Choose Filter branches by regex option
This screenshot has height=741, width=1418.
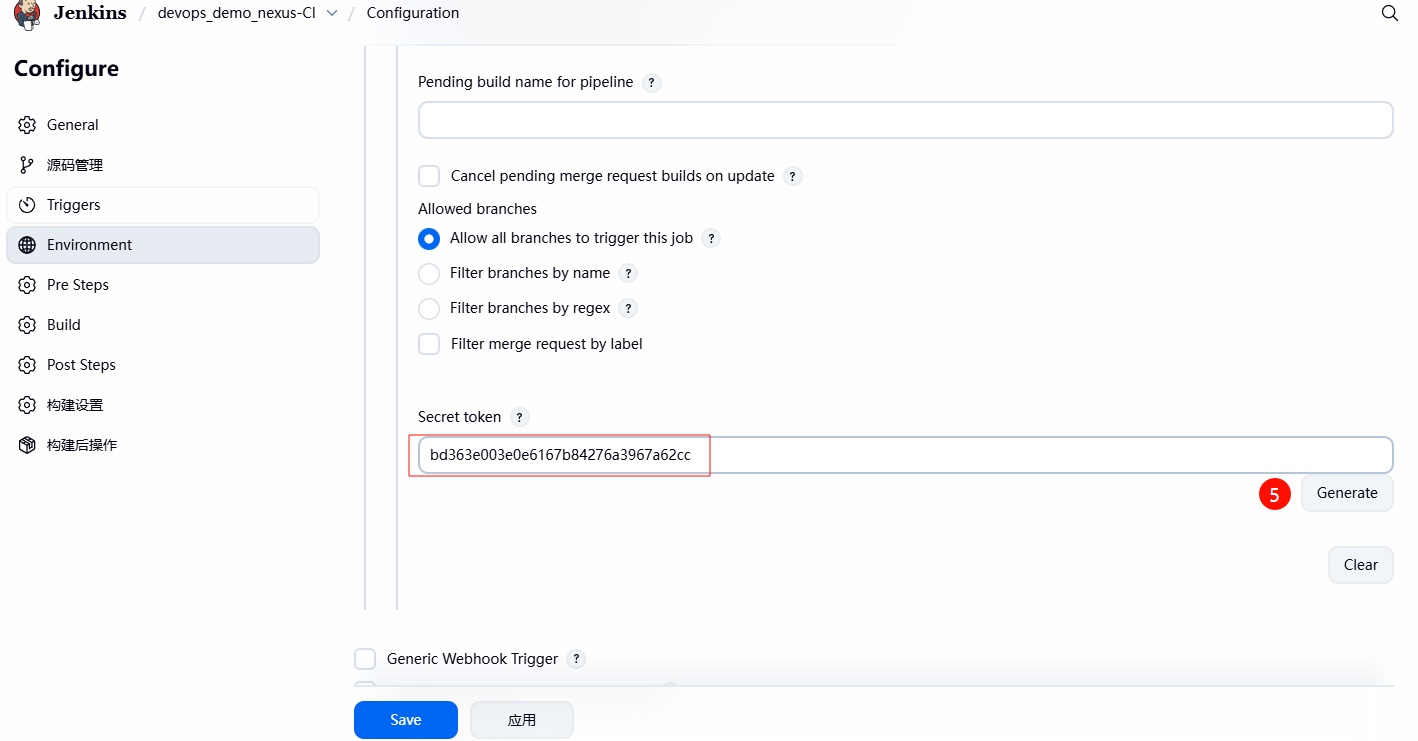click(x=429, y=308)
